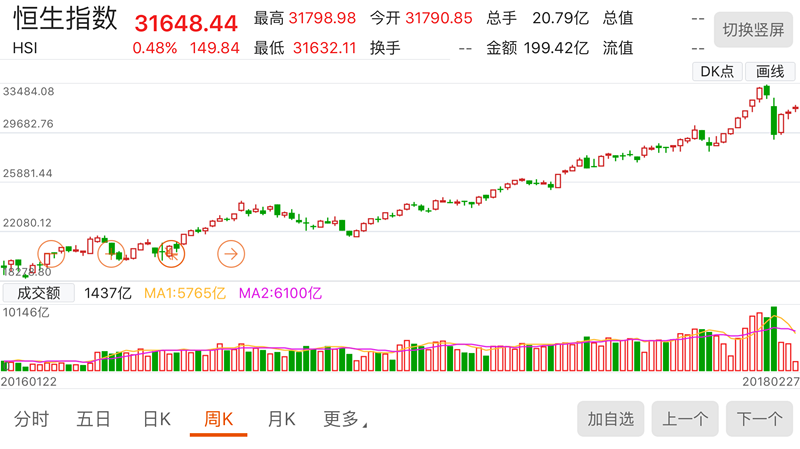The height and width of the screenshot is (449, 800).
Task: Expand the 更多 period options
Action: [x=344, y=419]
